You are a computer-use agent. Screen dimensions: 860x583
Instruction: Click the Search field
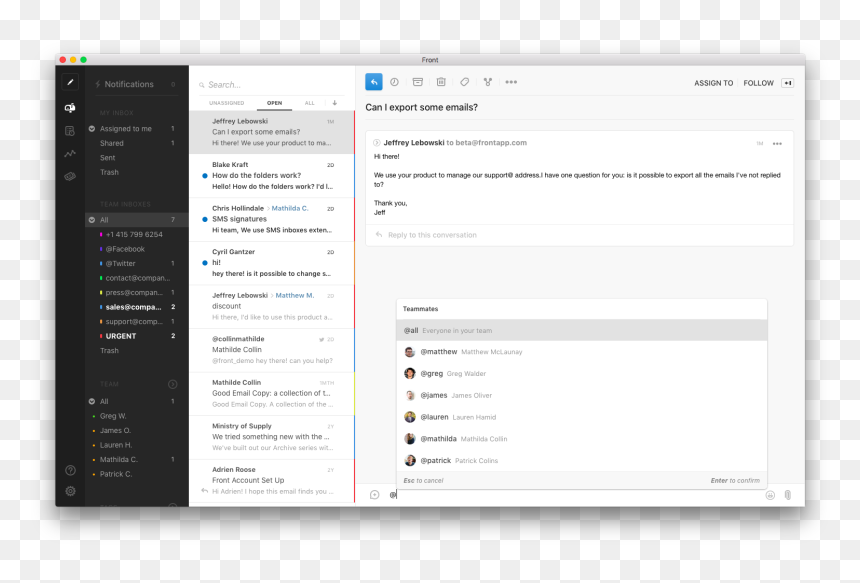click(x=271, y=85)
